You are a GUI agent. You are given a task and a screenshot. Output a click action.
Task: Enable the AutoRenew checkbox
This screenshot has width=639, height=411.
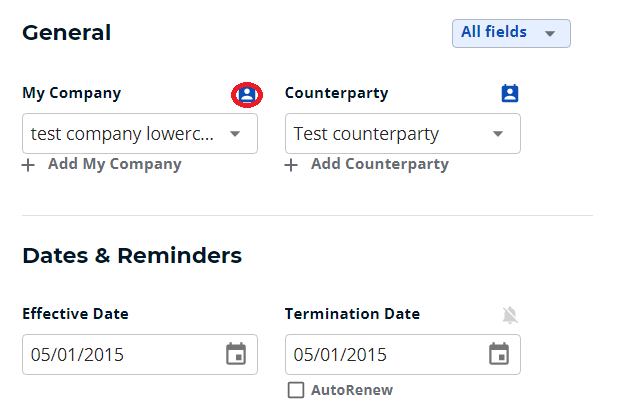click(x=296, y=390)
